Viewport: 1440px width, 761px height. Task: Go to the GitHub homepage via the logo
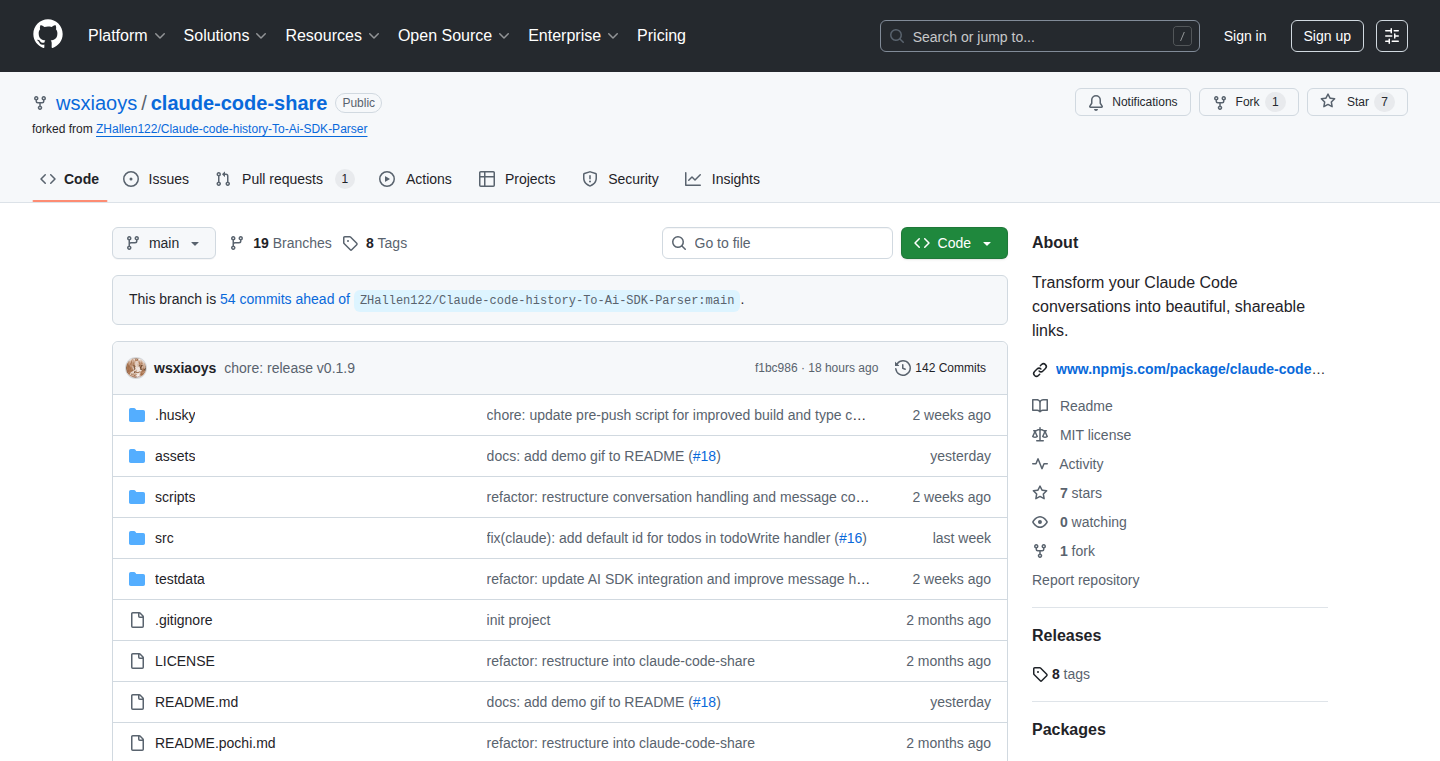(x=48, y=35)
